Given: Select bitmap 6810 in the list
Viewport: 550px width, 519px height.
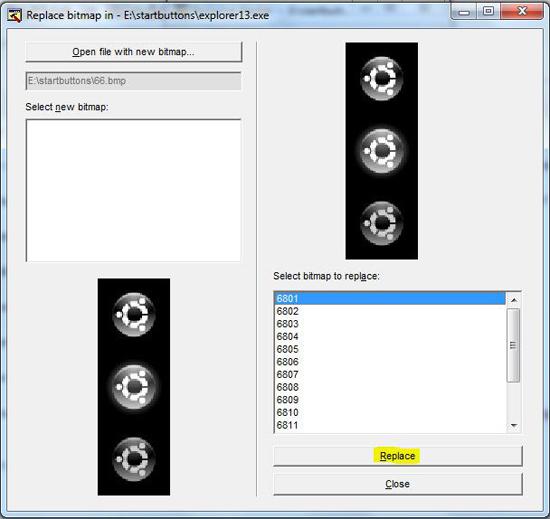Looking at the screenshot, I should [x=389, y=412].
